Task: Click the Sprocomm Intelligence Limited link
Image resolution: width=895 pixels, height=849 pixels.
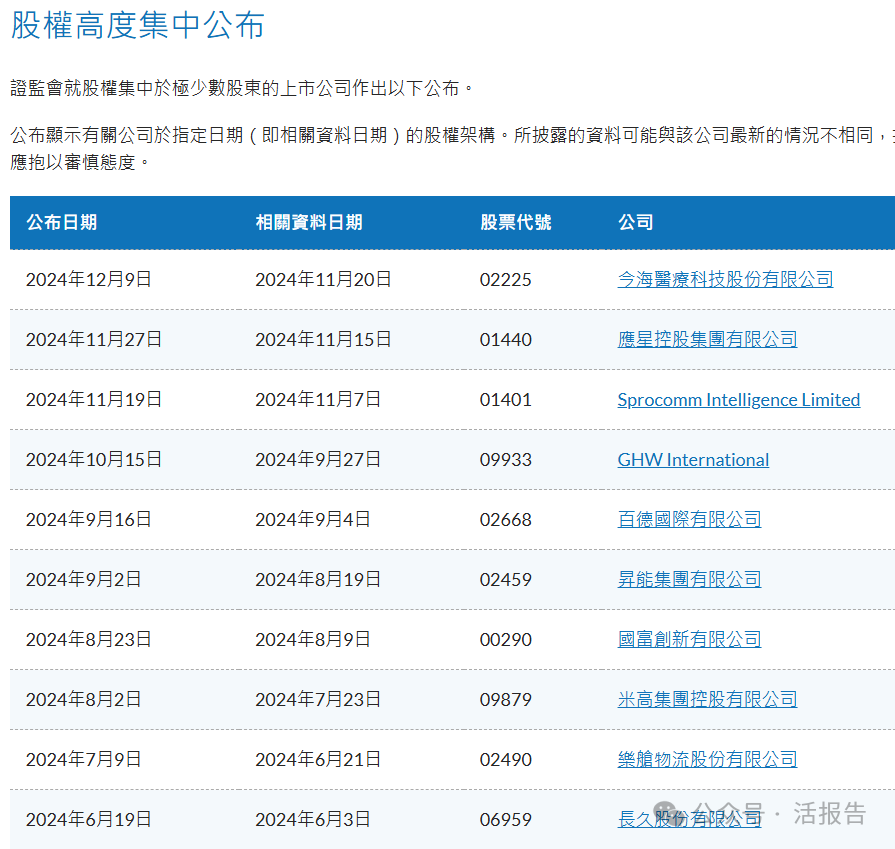Action: click(x=738, y=400)
